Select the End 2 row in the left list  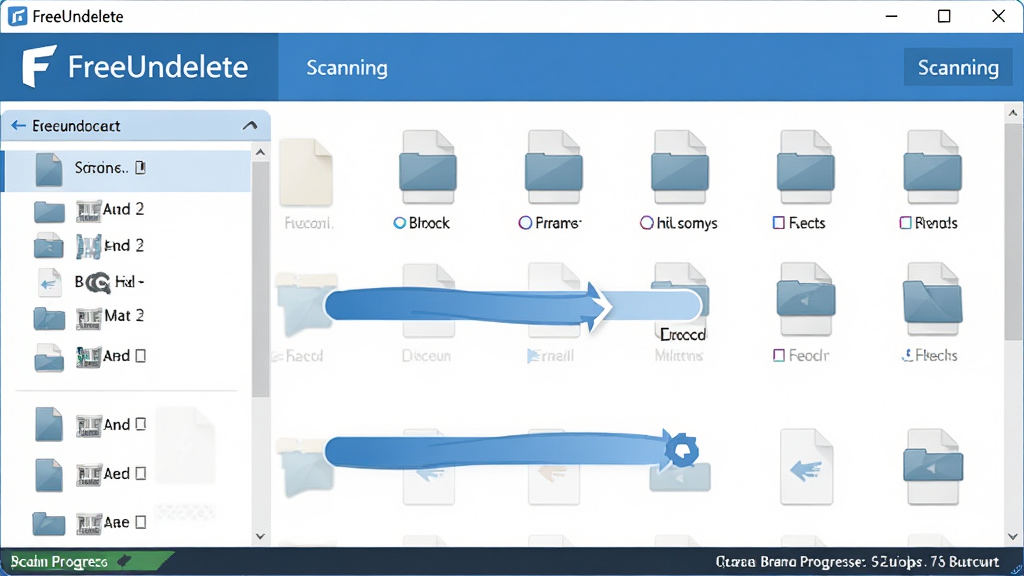pos(127,246)
